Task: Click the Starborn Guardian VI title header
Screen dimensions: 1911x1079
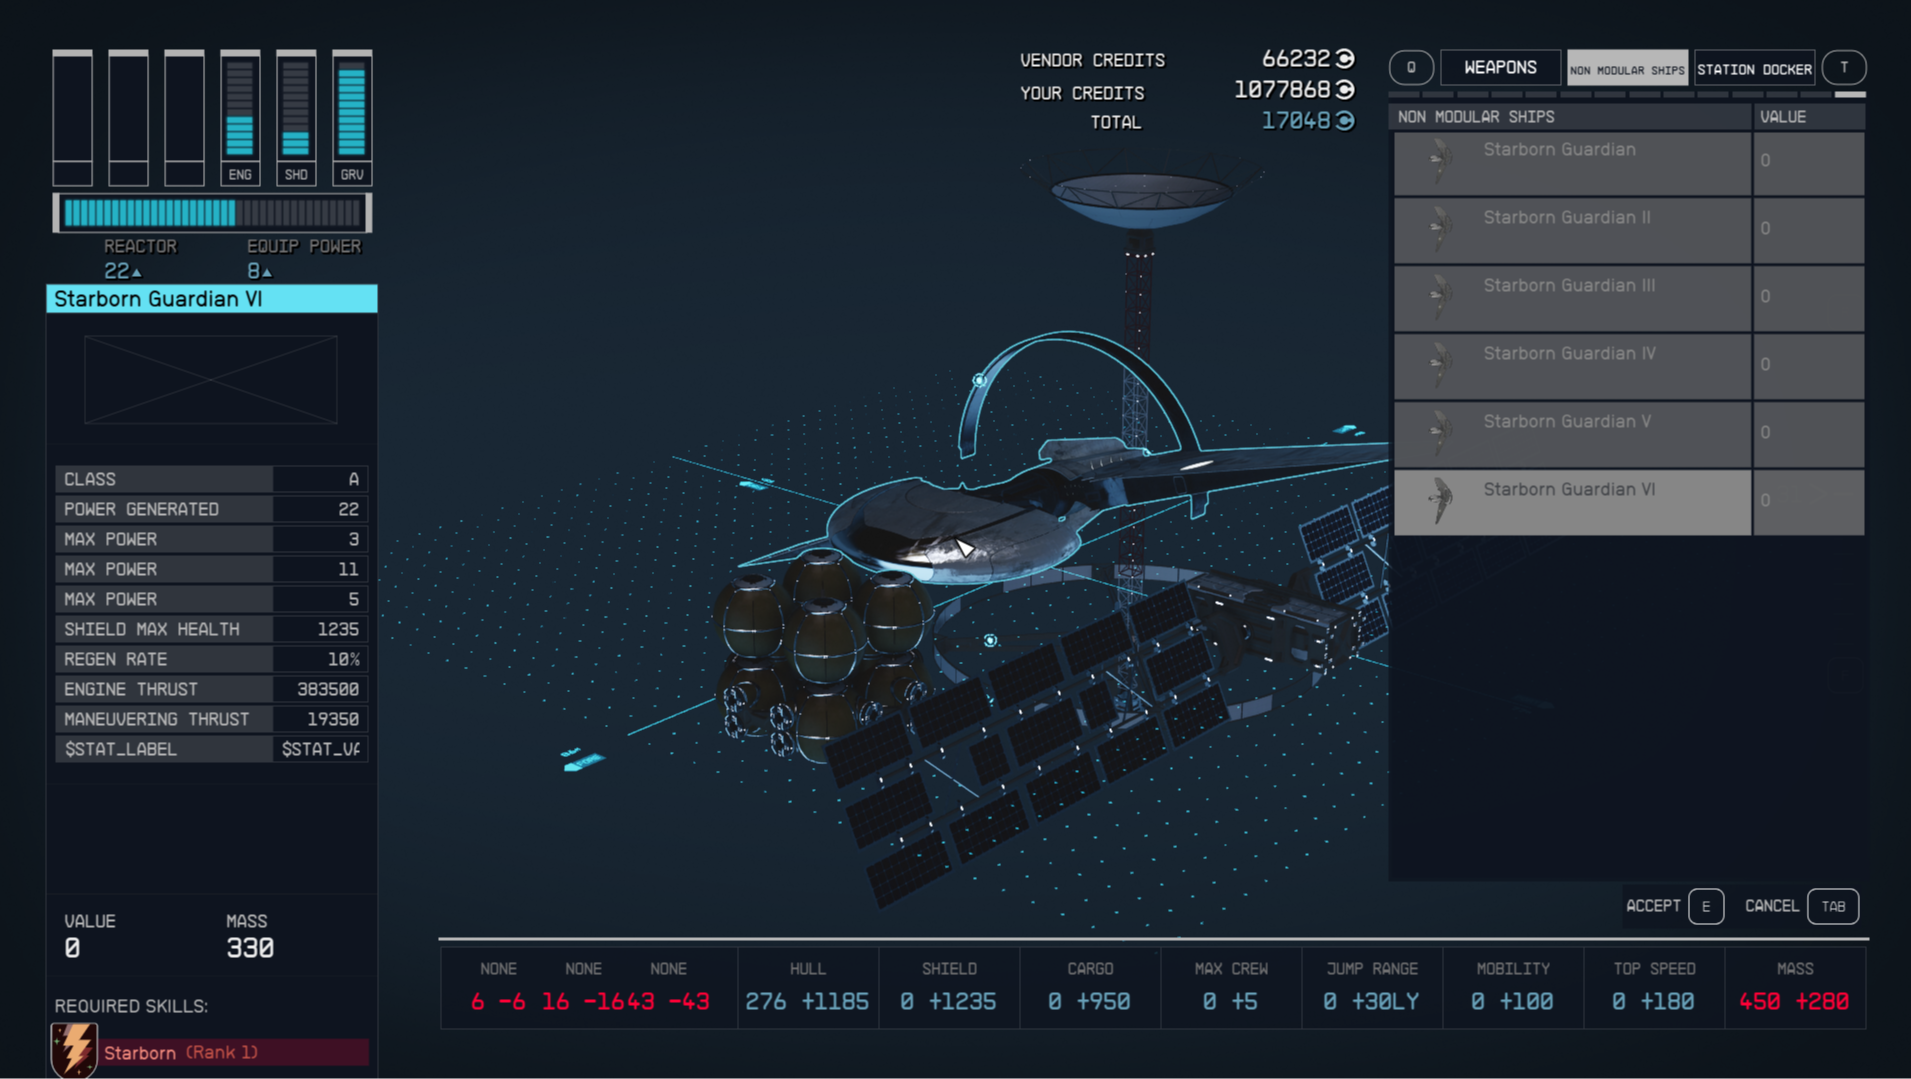Action: (212, 299)
